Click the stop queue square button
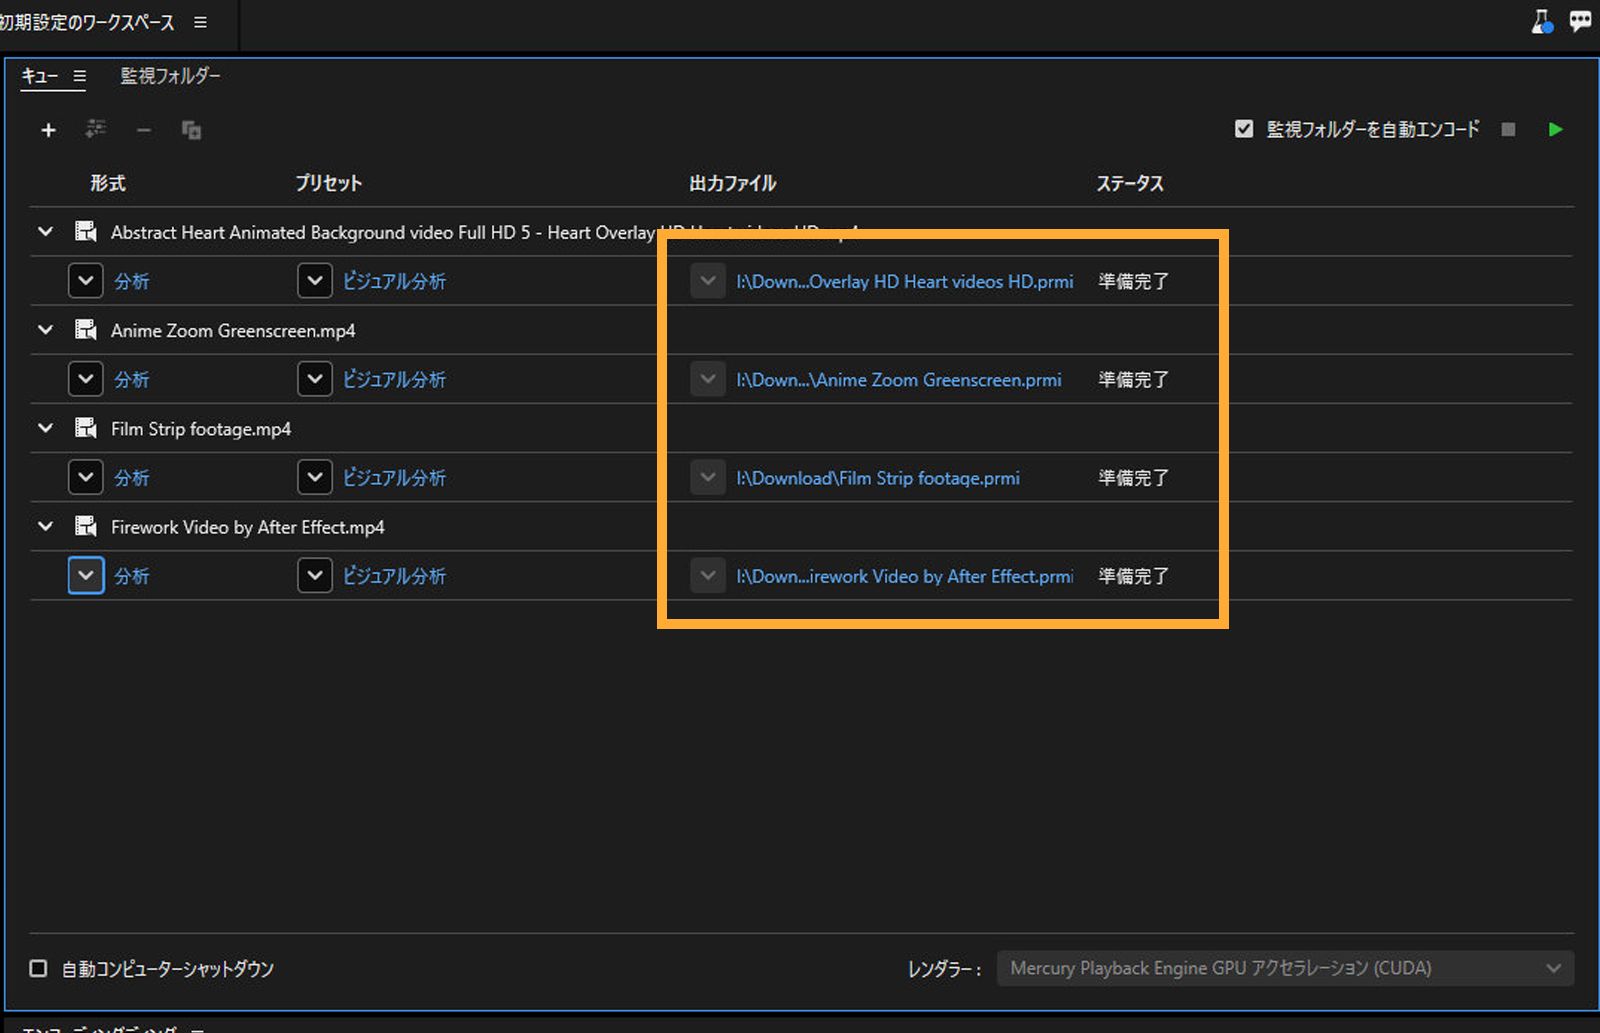 1508,129
